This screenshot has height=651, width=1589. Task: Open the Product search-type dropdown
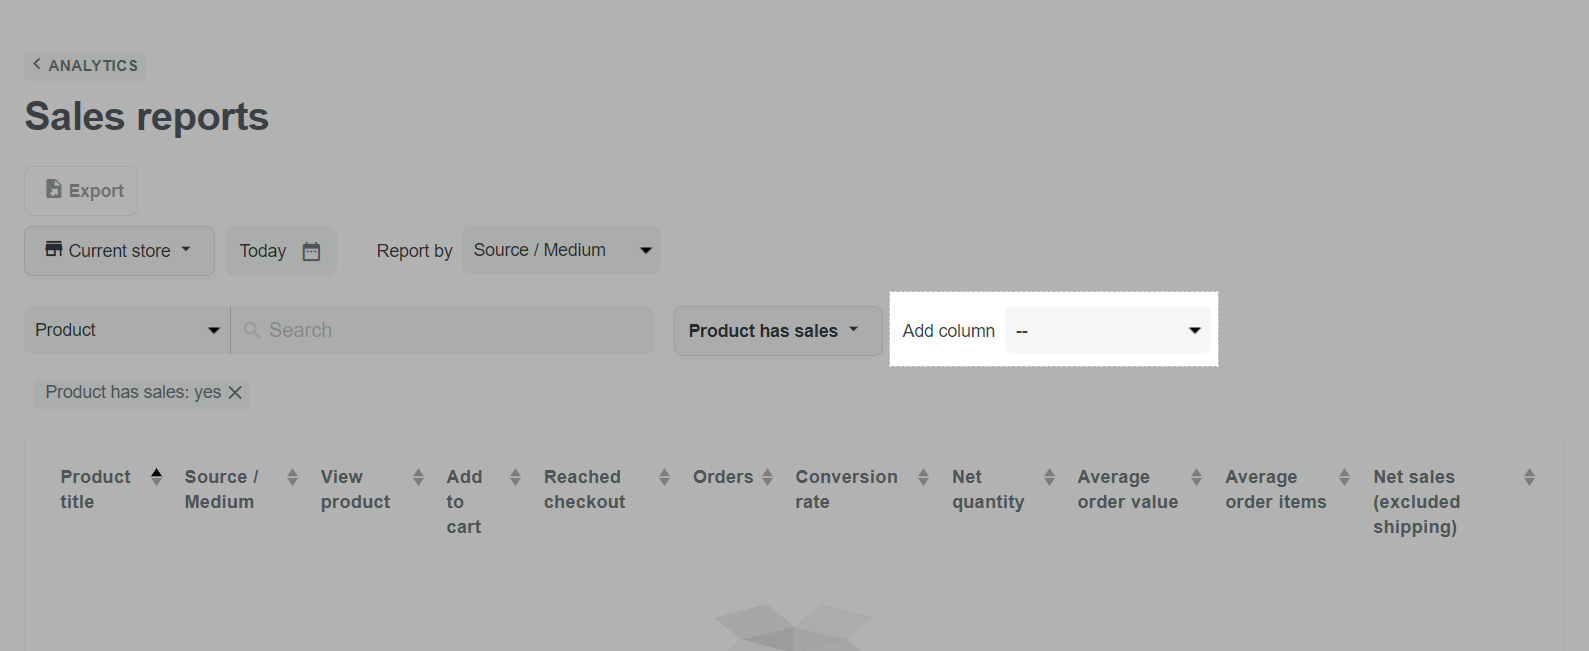pyautogui.click(x=127, y=330)
